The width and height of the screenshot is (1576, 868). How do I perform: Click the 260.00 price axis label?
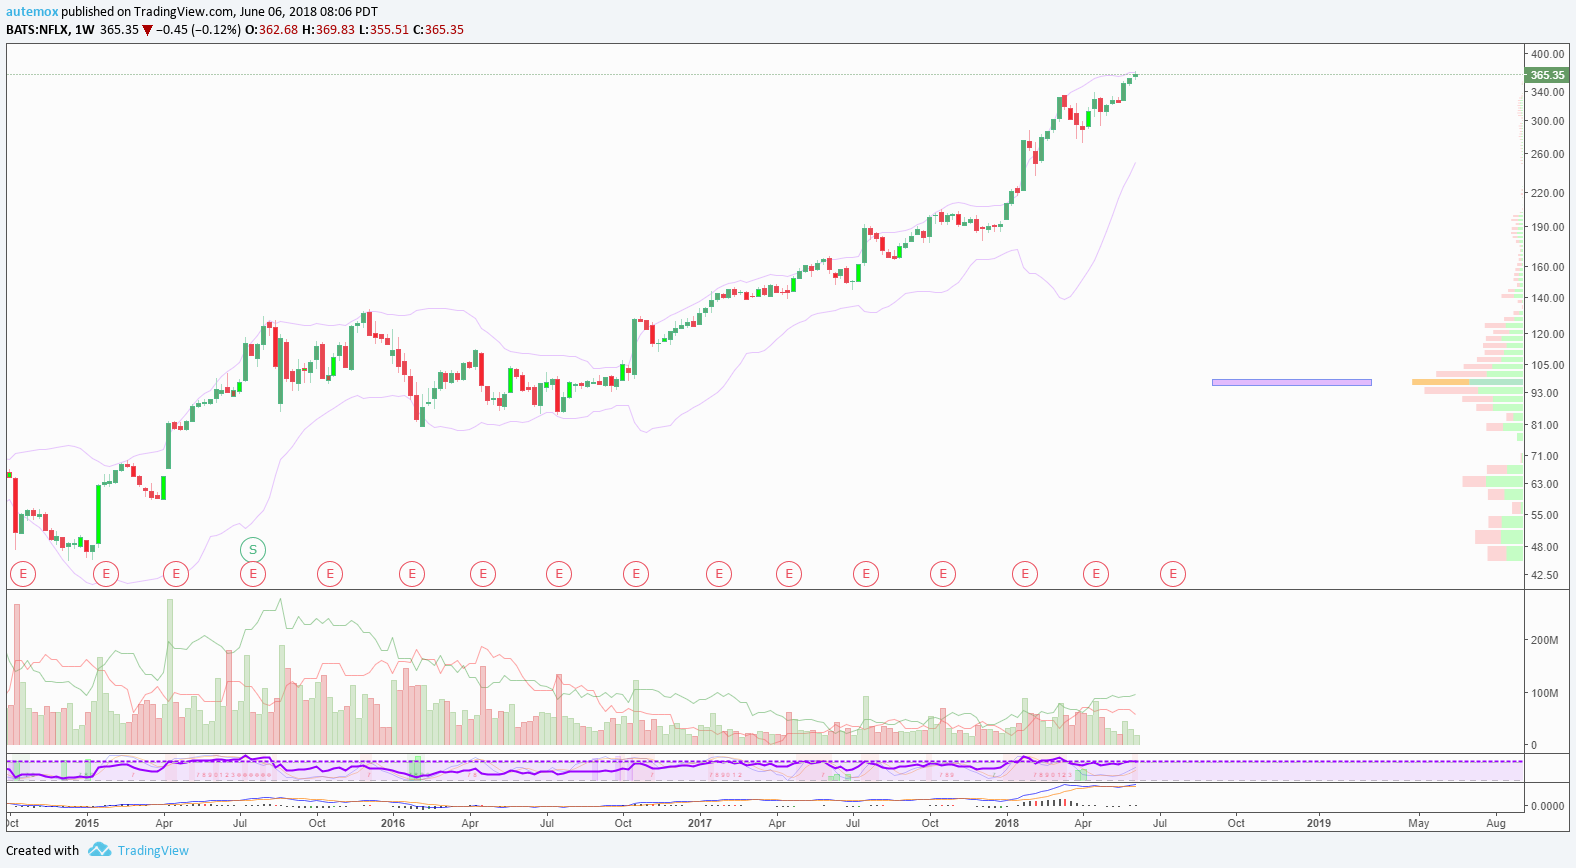pyautogui.click(x=1547, y=154)
